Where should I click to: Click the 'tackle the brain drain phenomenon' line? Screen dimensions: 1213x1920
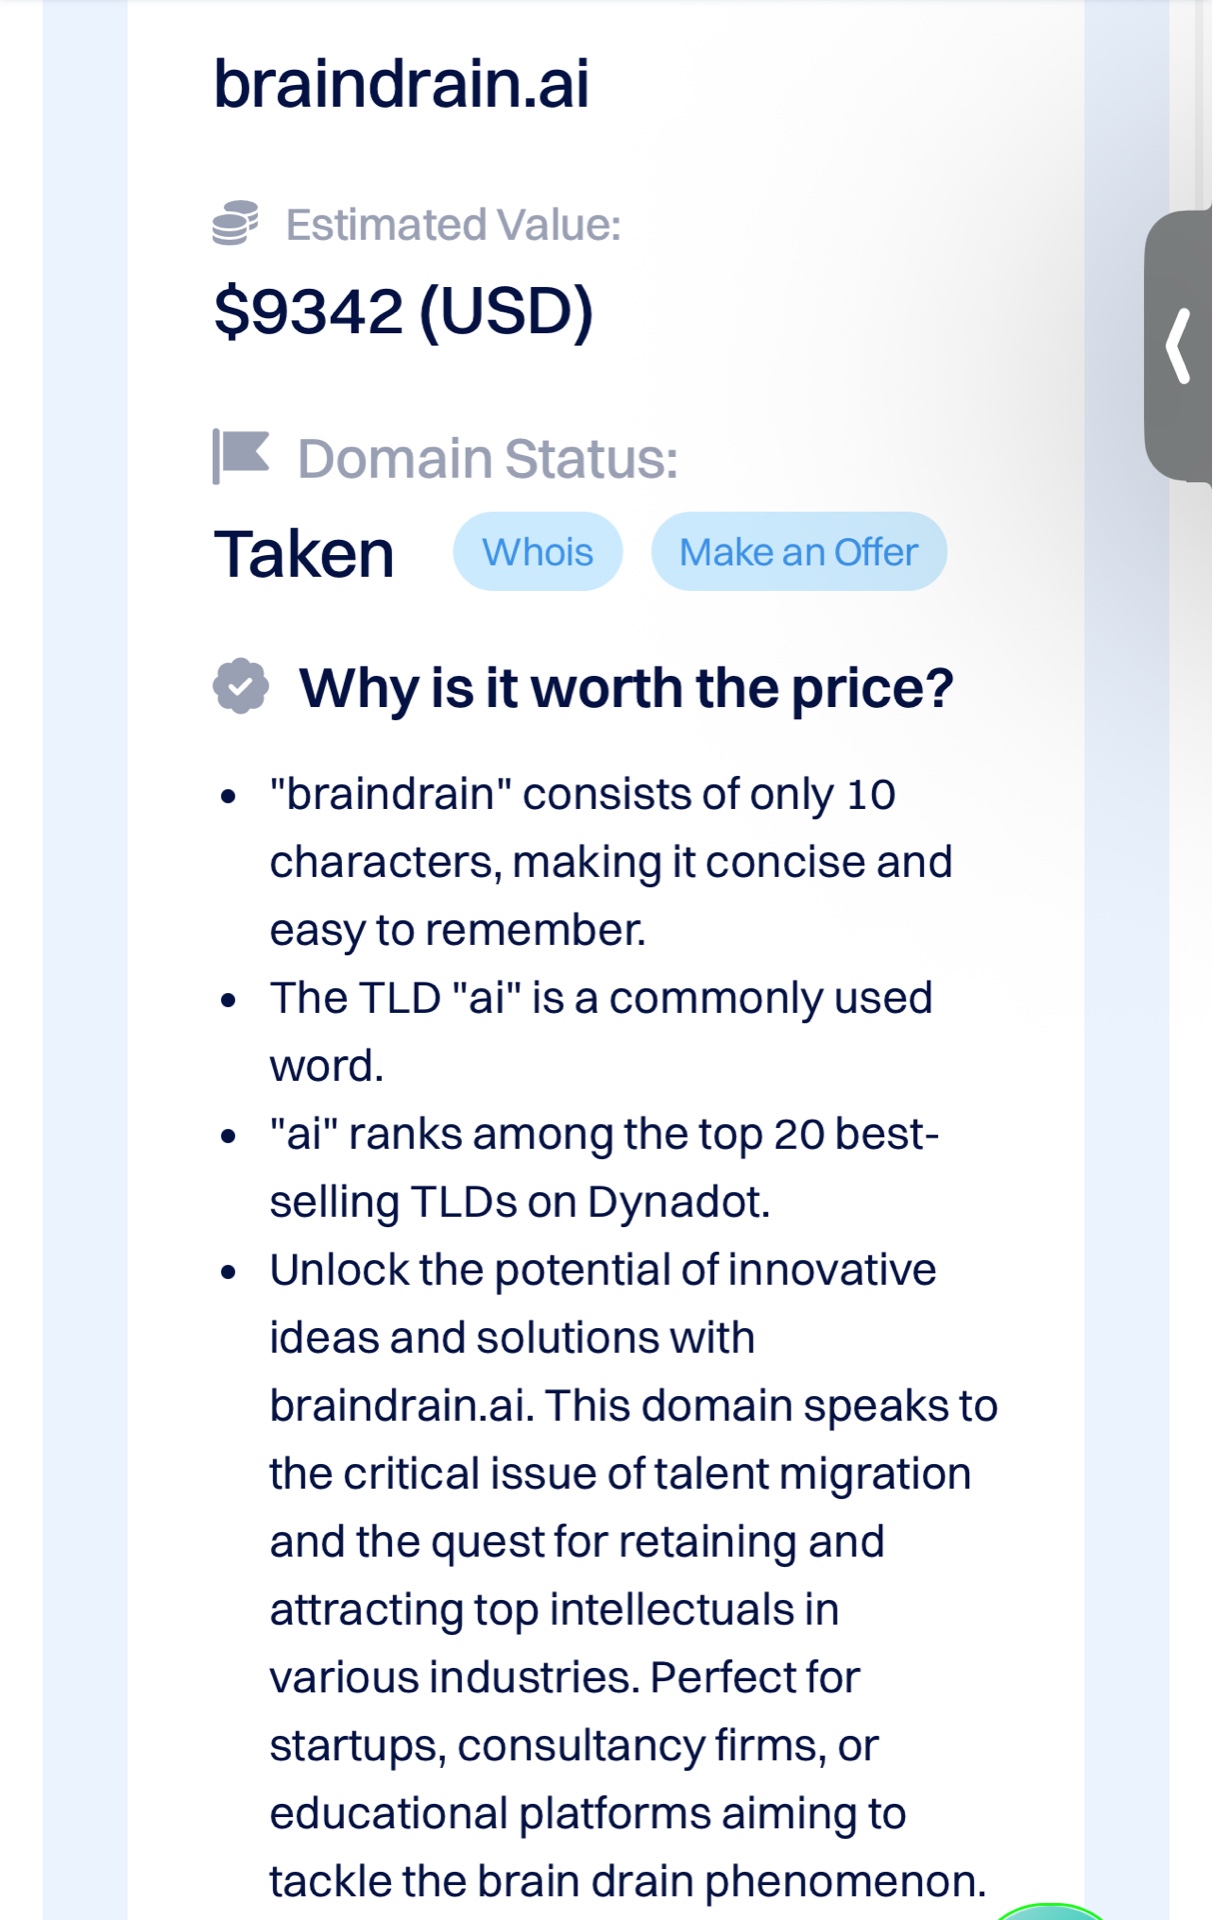[x=628, y=1881]
